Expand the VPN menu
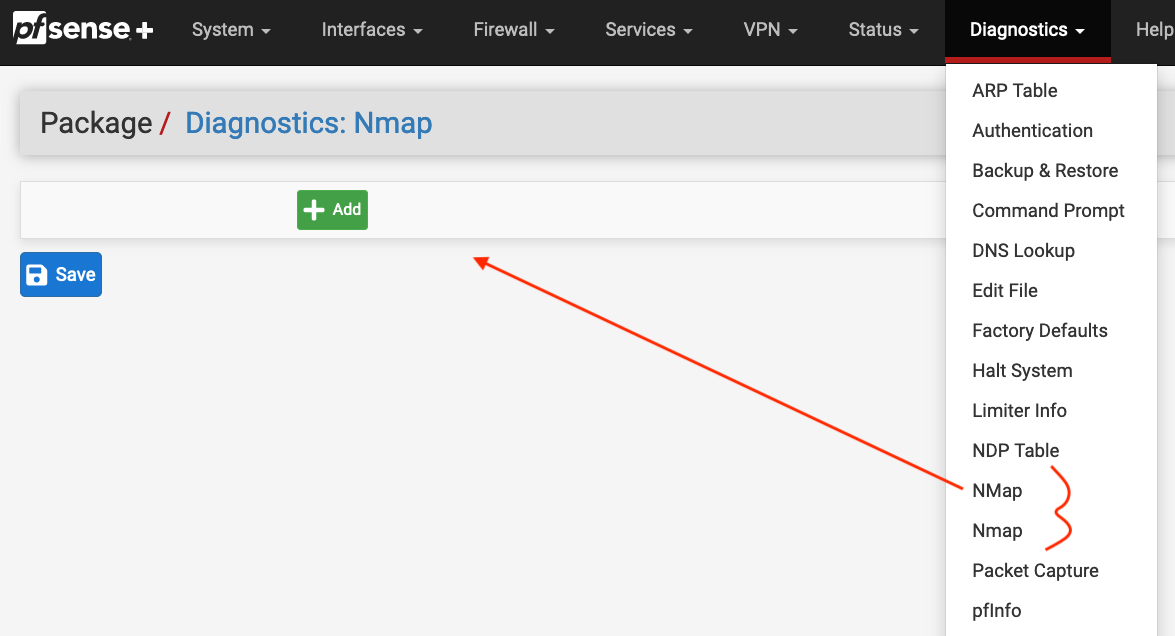This screenshot has height=636, width=1175. pyautogui.click(x=770, y=30)
